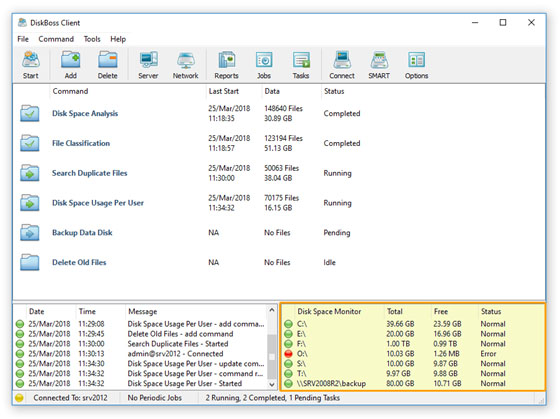Click the Total column header
The width and height of the screenshot is (560, 419).
click(x=395, y=311)
